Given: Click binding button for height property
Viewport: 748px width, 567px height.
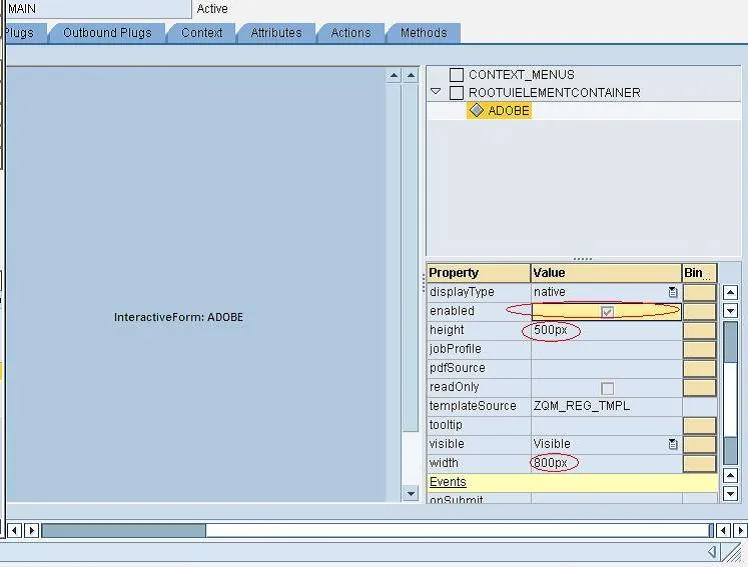Looking at the screenshot, I should tap(699, 330).
